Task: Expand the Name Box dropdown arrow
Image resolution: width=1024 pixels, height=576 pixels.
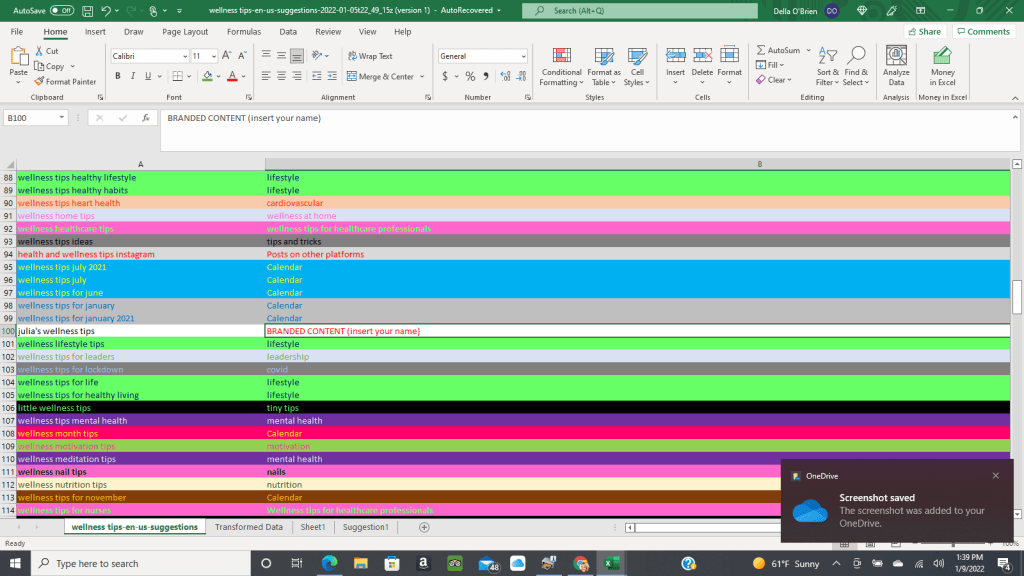Action: point(61,118)
